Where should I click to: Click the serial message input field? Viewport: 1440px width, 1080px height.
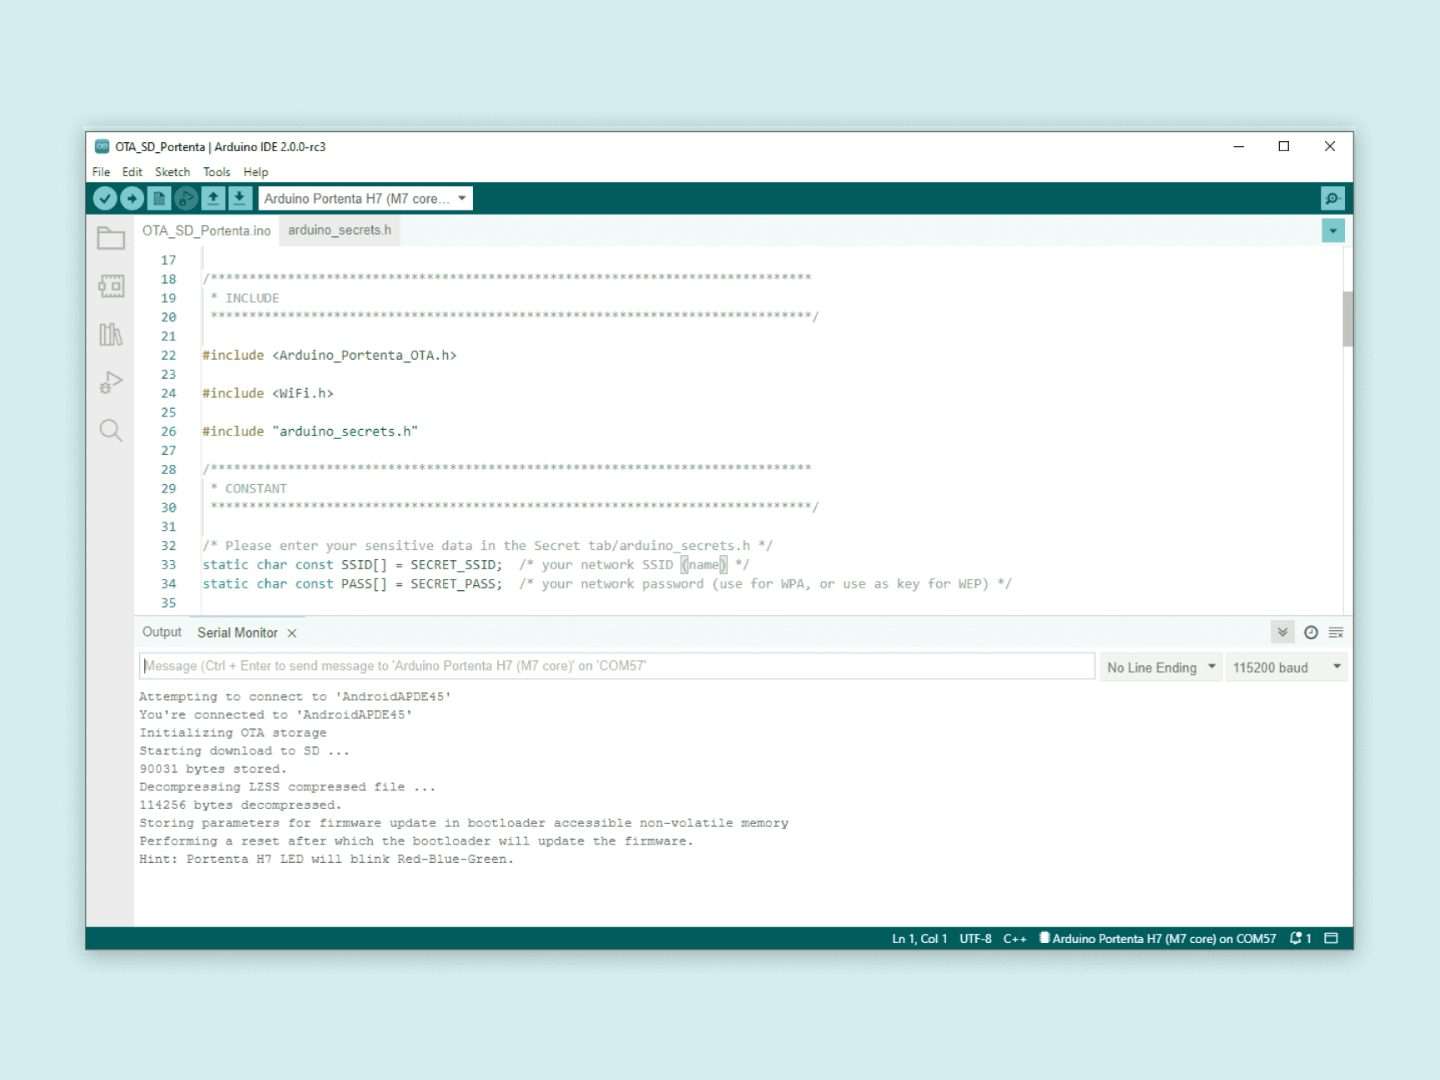point(616,666)
